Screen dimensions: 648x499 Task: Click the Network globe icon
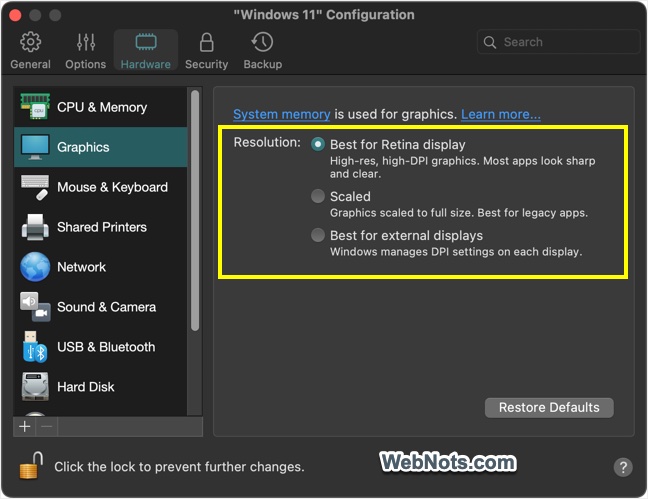35,267
